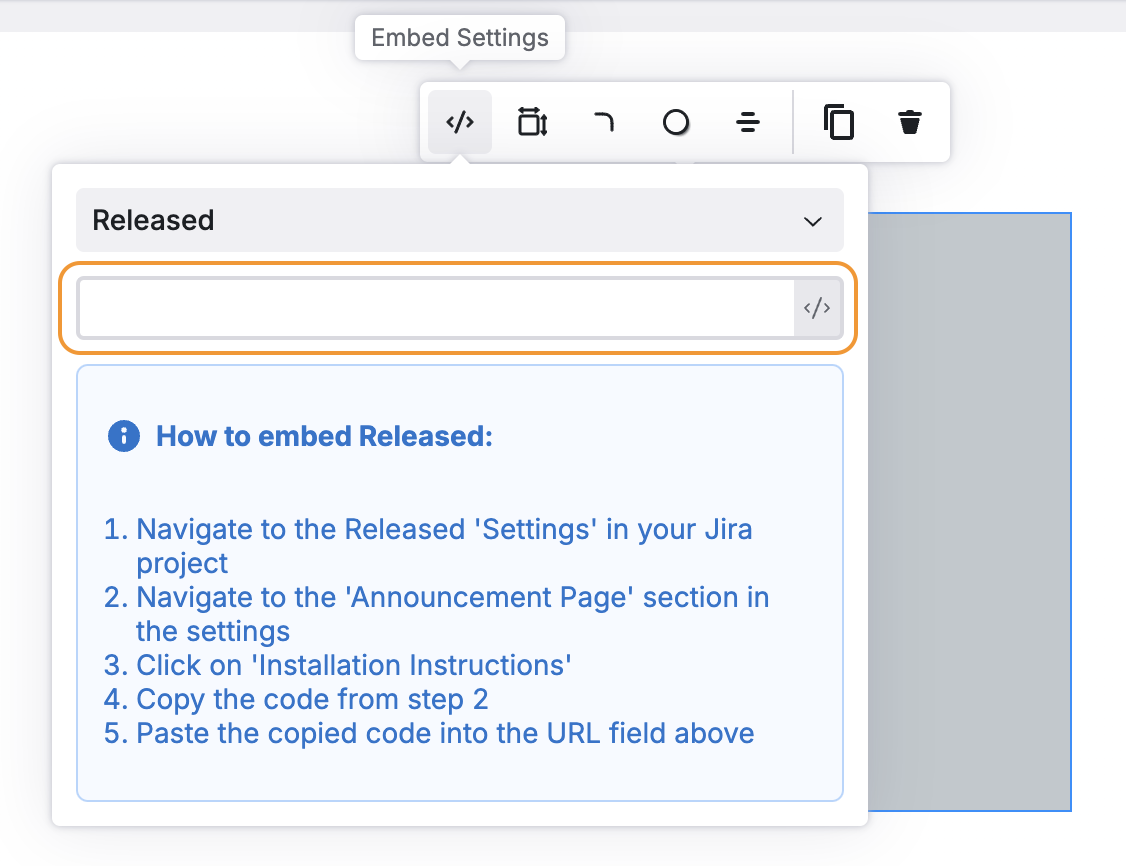
Task: Click step 'Paste the copied code into the URL field above'
Action: click(445, 733)
